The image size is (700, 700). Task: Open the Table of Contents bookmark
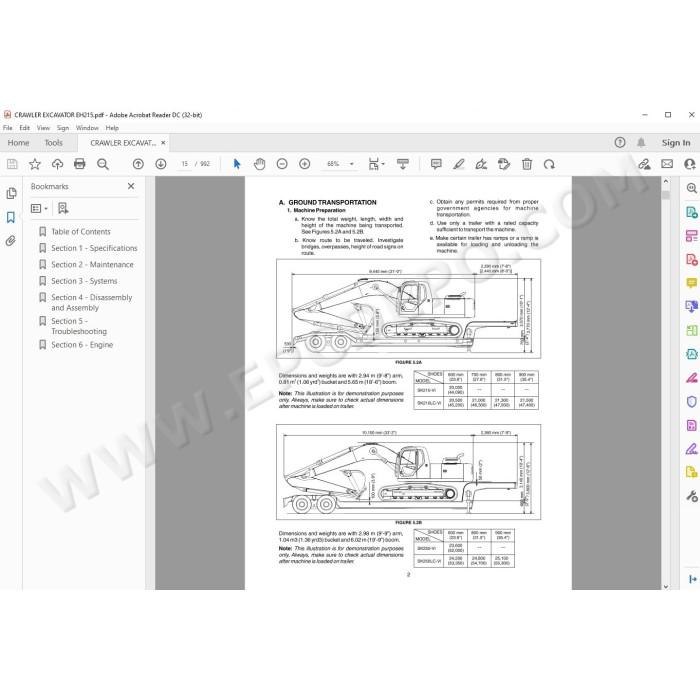coord(80,232)
